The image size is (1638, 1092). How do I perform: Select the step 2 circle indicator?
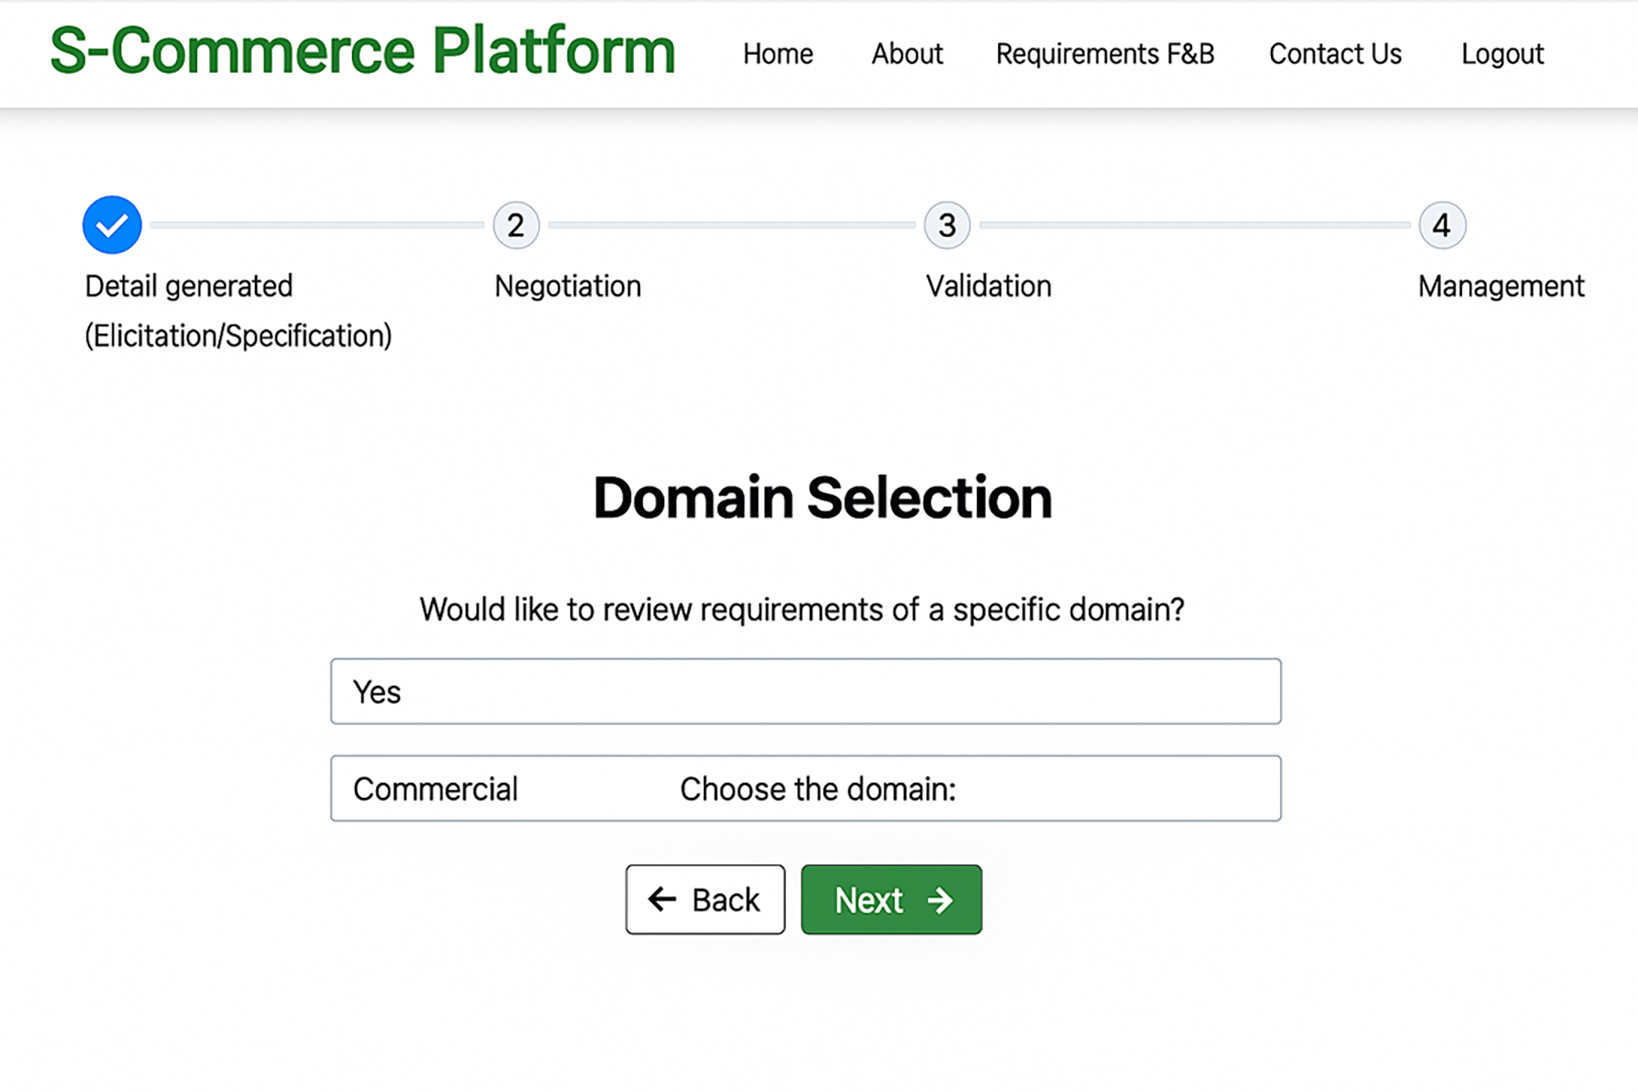(516, 226)
